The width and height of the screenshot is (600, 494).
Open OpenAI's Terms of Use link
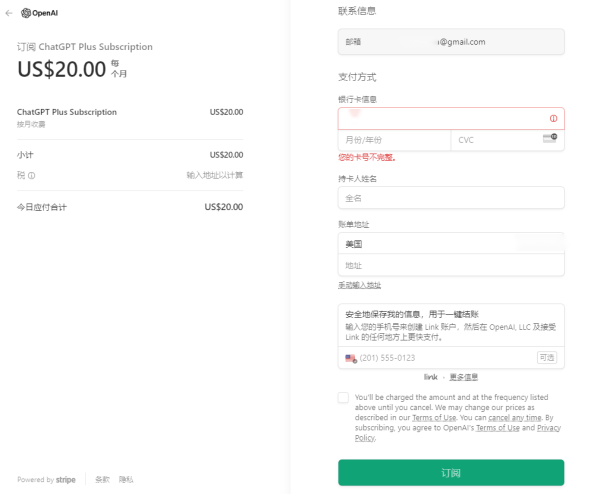497,428
